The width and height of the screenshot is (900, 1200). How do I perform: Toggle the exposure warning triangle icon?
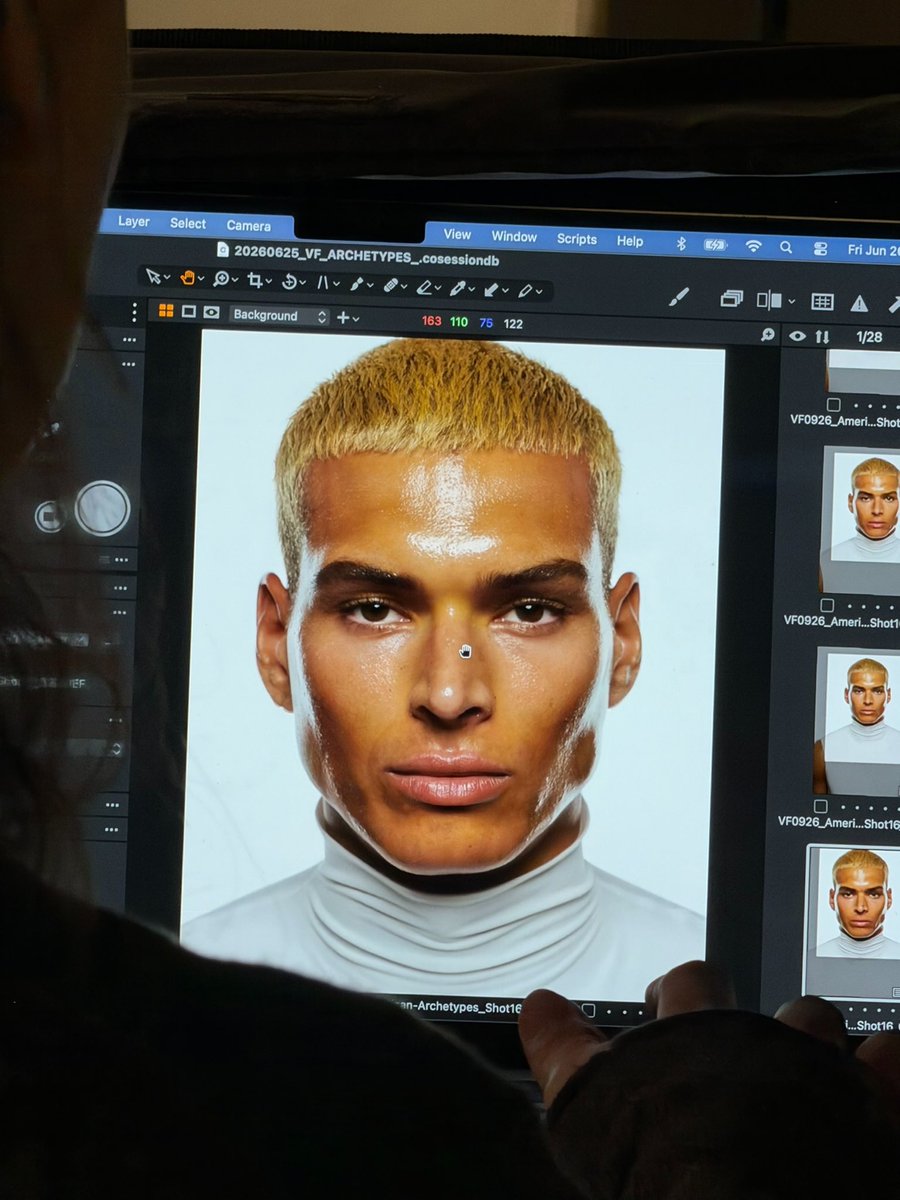click(x=859, y=303)
